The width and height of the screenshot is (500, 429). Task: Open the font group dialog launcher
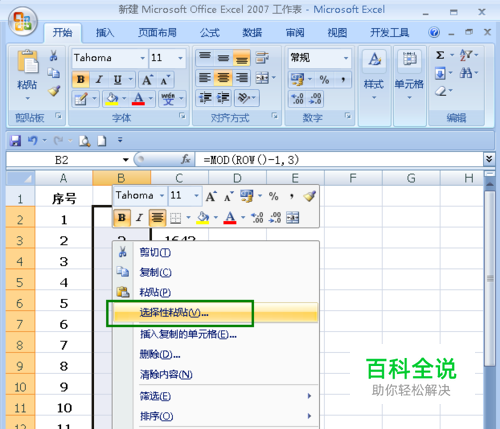182,116
